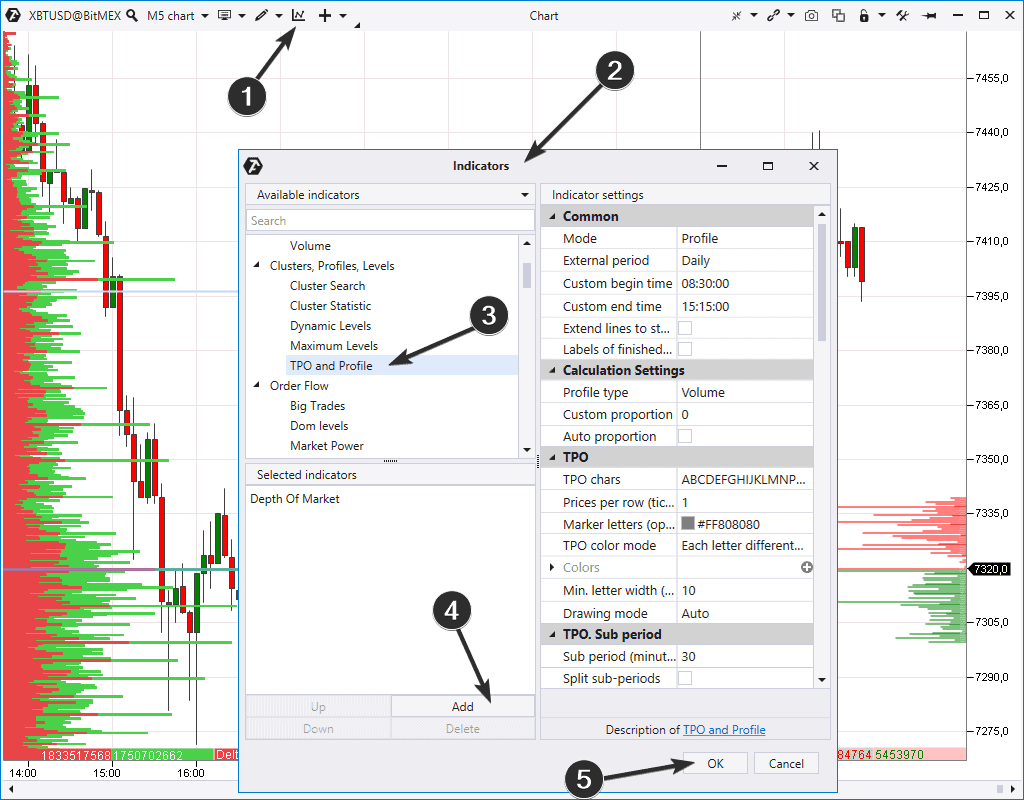Select TPO and Profile in indicator list
This screenshot has height=800, width=1024.
tap(331, 366)
